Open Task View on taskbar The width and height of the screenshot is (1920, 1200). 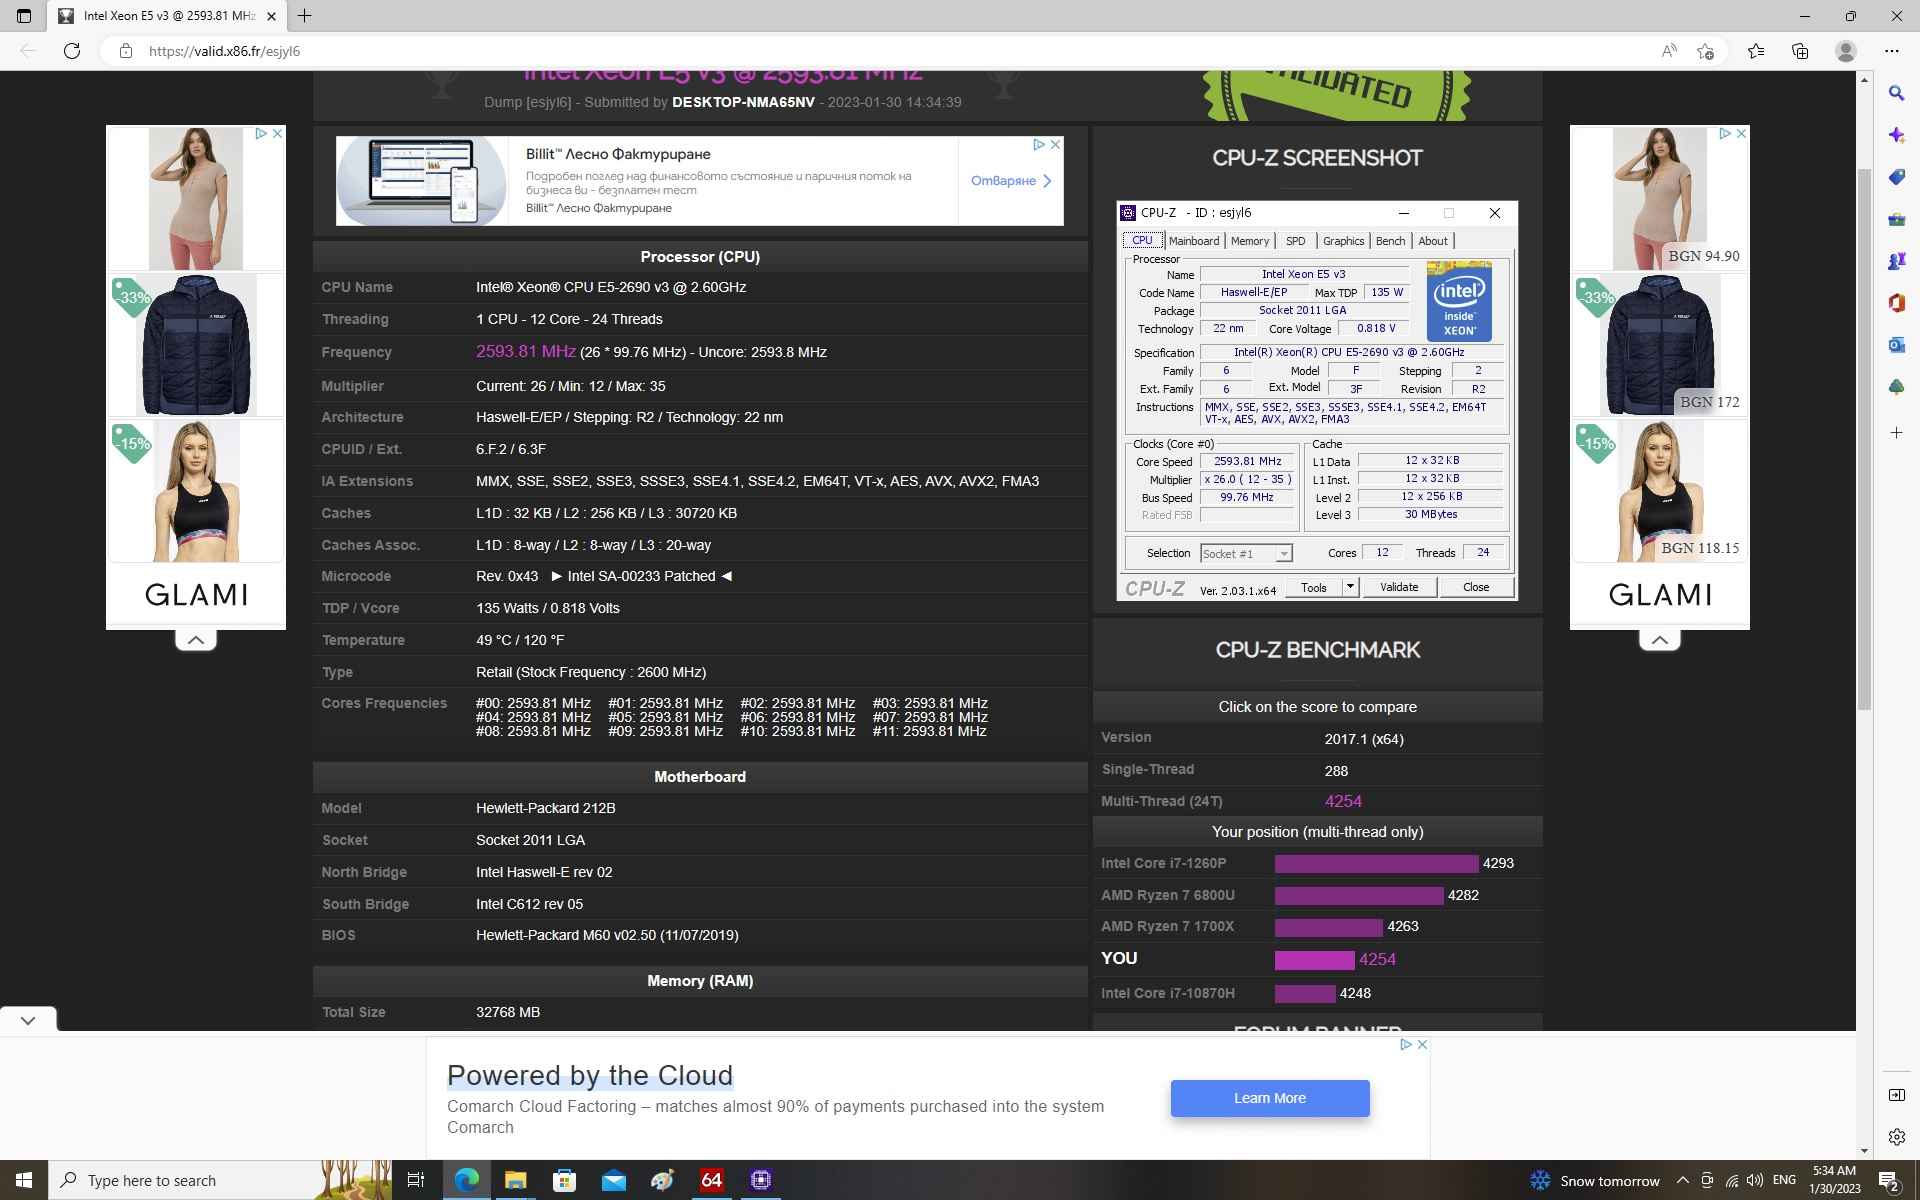[416, 1180]
